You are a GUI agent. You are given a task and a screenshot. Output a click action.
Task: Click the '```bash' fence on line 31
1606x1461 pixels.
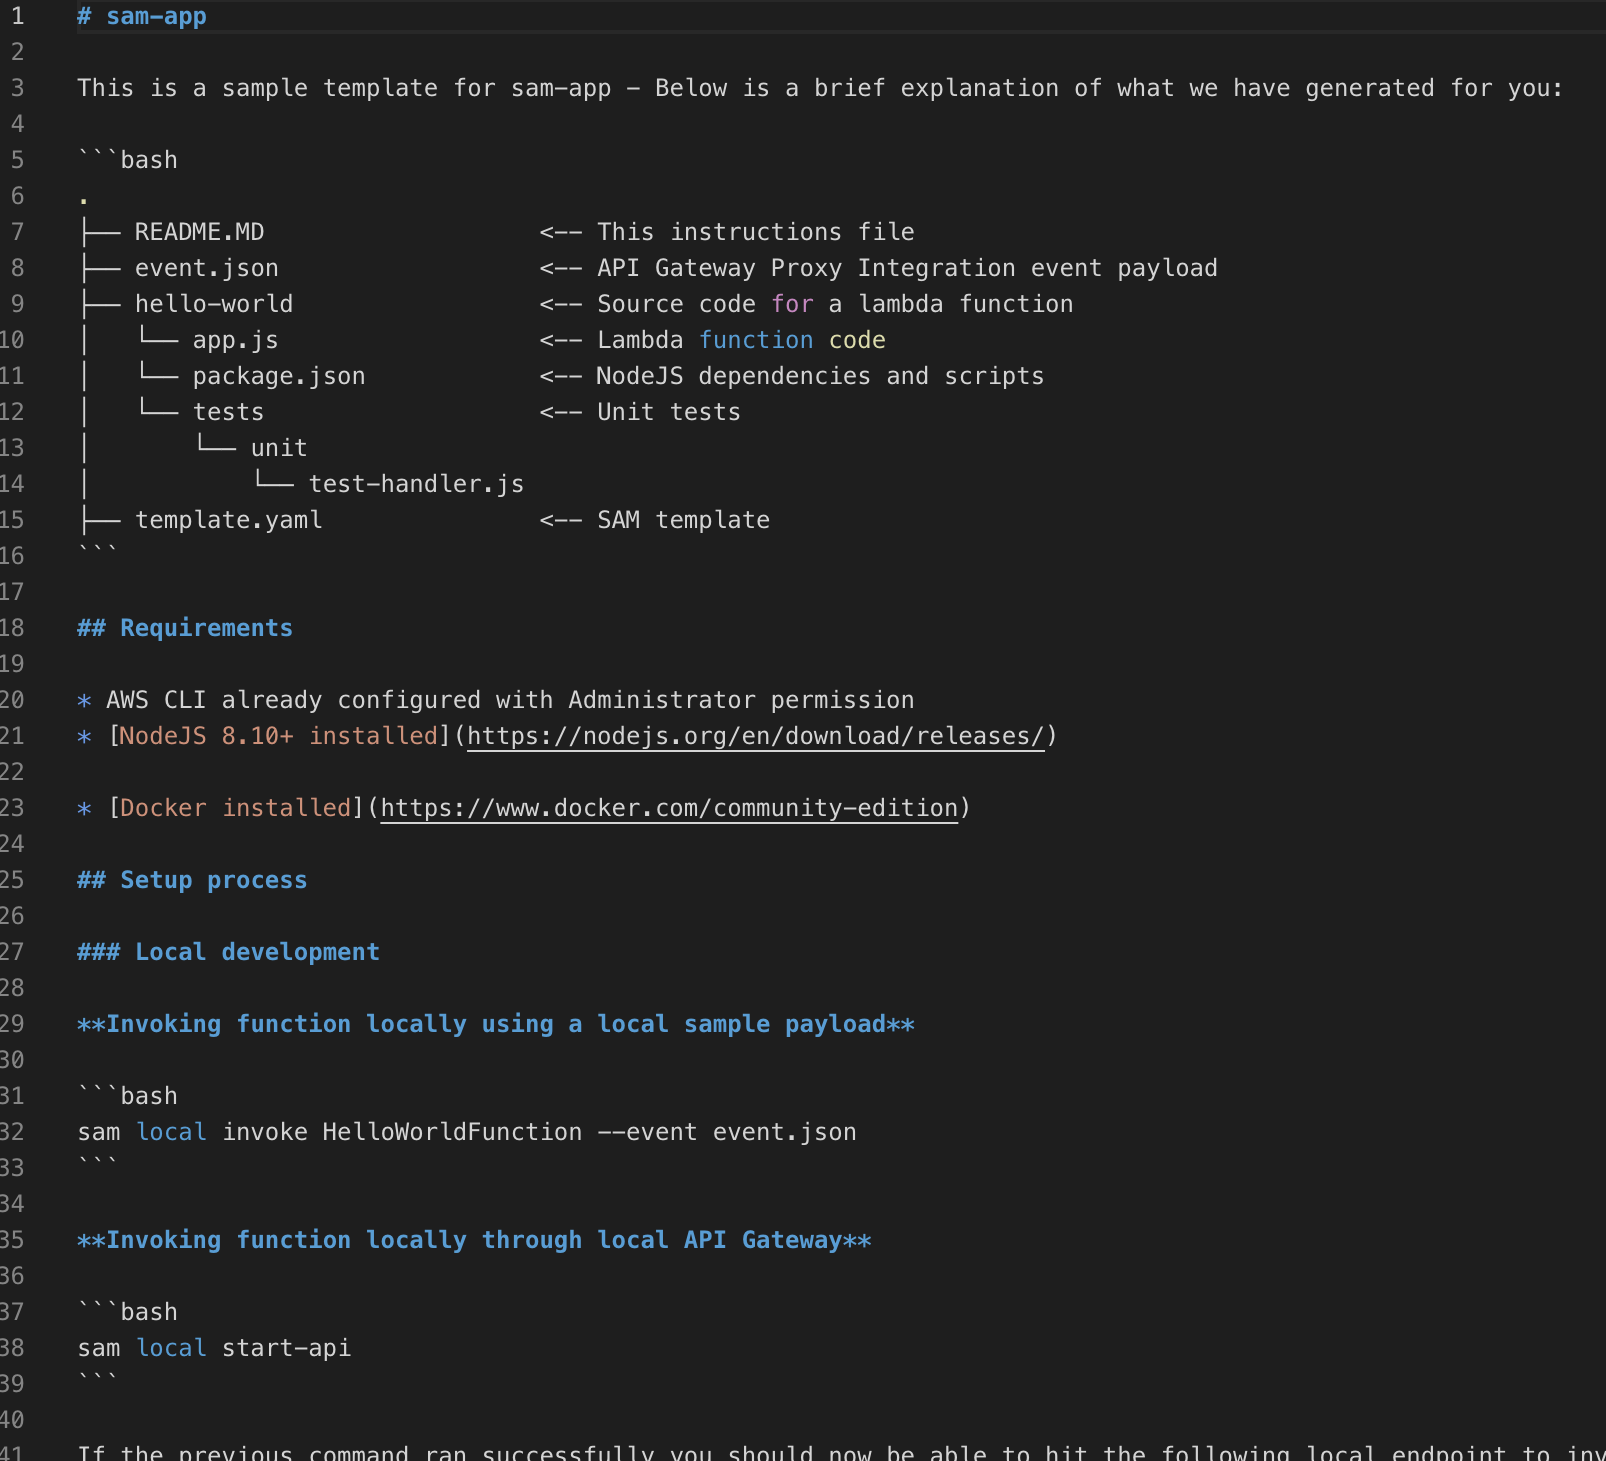[128, 1096]
